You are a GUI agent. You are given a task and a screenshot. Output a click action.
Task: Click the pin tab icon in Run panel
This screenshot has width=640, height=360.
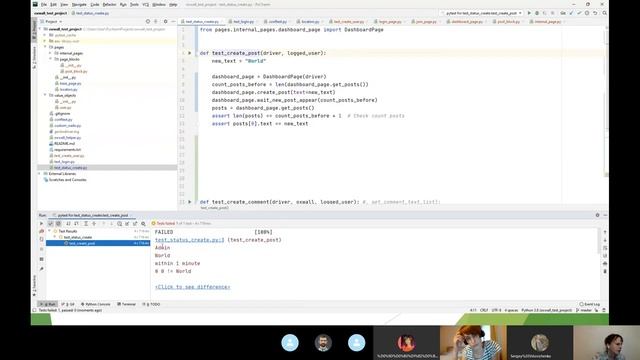41,269
